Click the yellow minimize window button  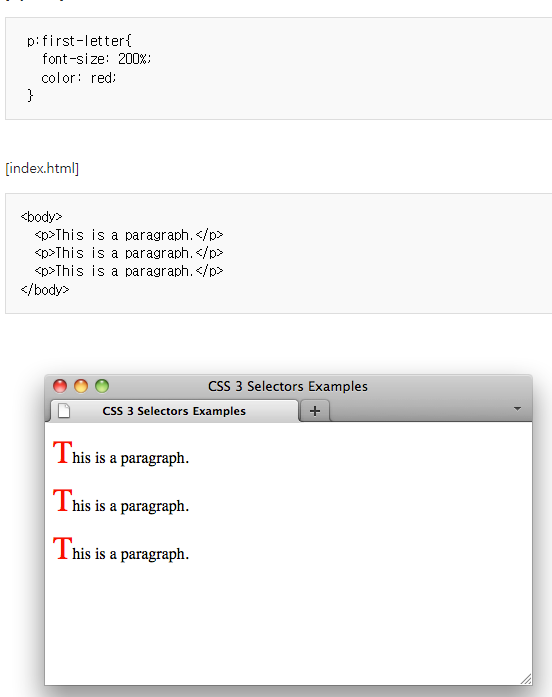[81, 386]
